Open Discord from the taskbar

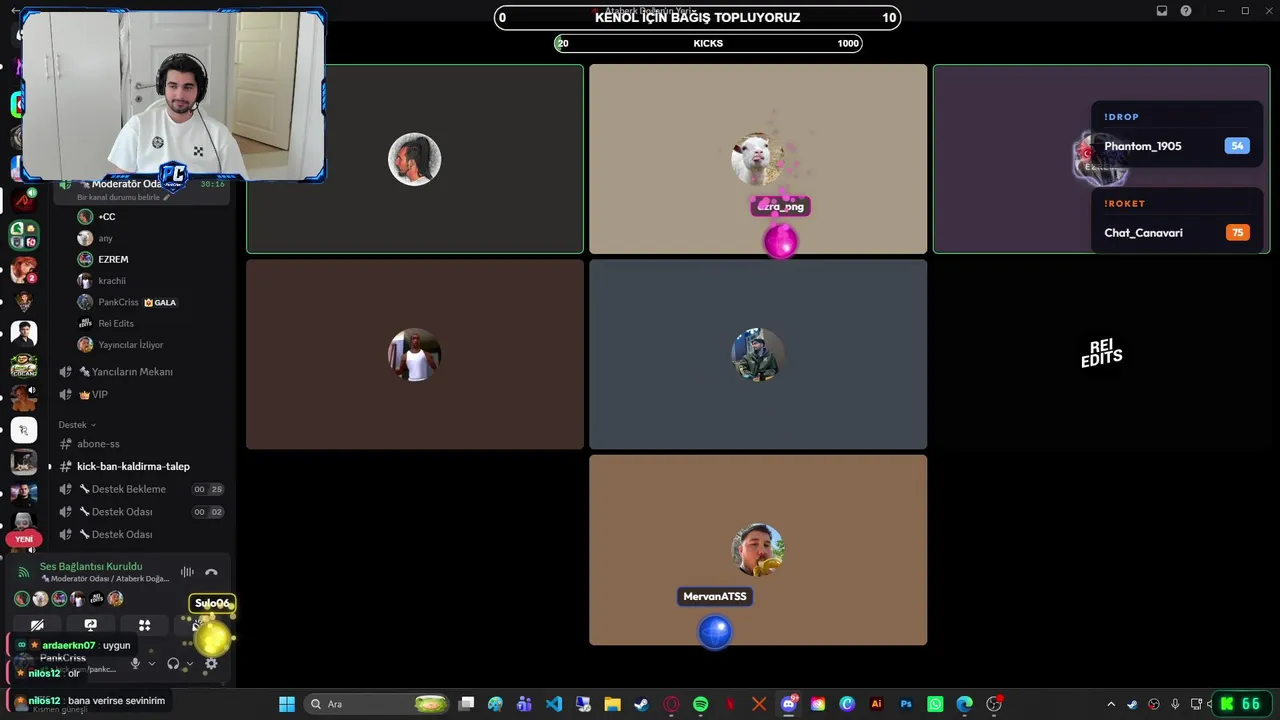click(x=788, y=704)
